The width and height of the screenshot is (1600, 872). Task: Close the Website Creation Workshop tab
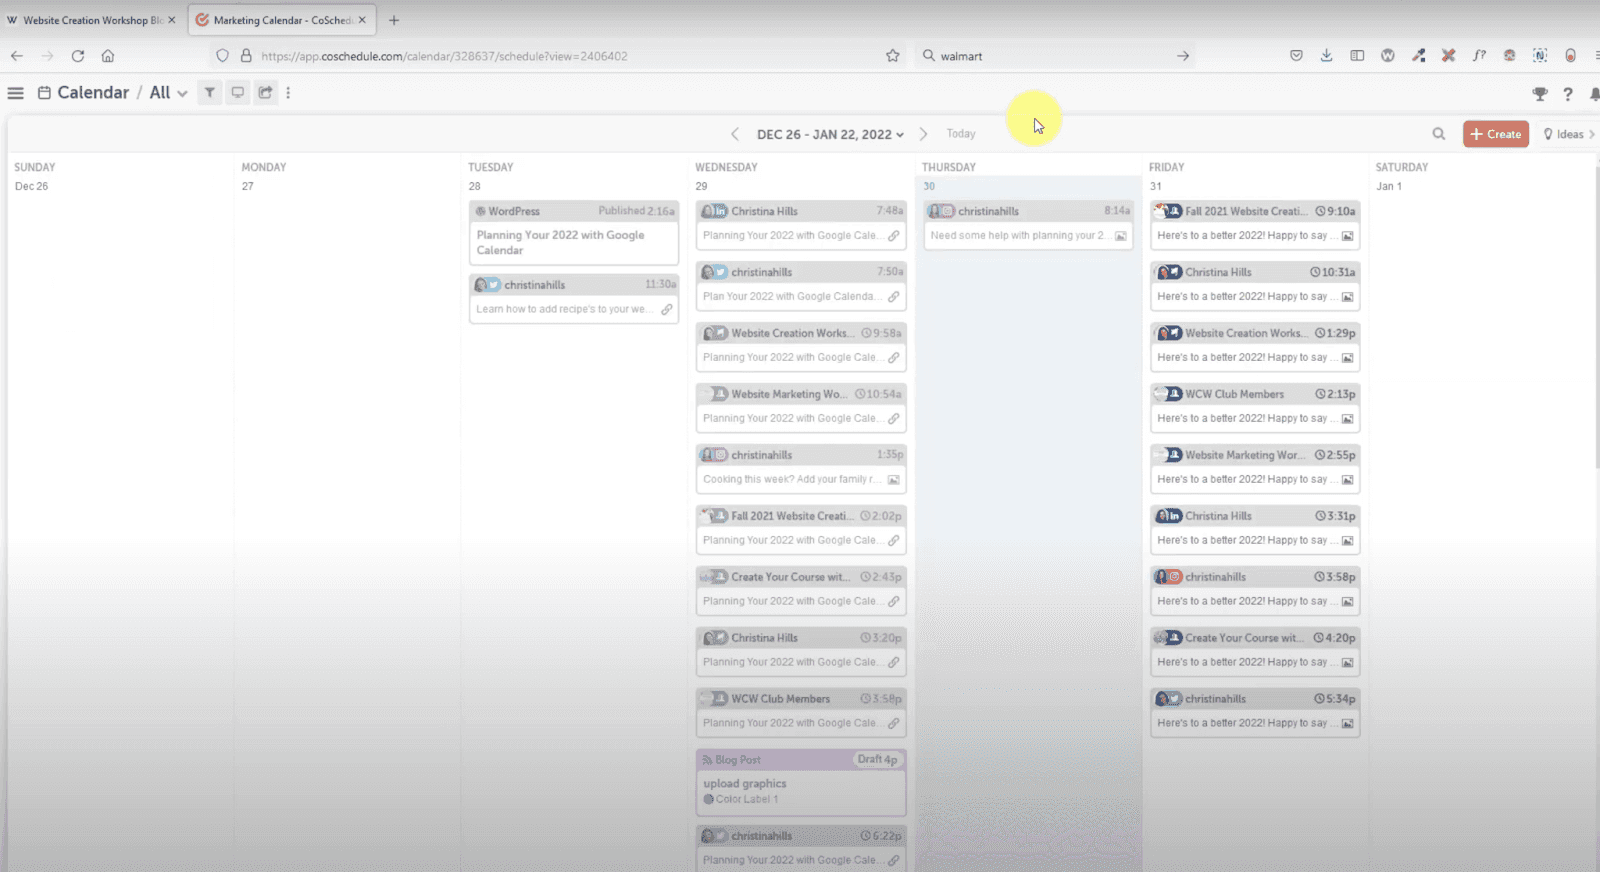pyautogui.click(x=171, y=20)
